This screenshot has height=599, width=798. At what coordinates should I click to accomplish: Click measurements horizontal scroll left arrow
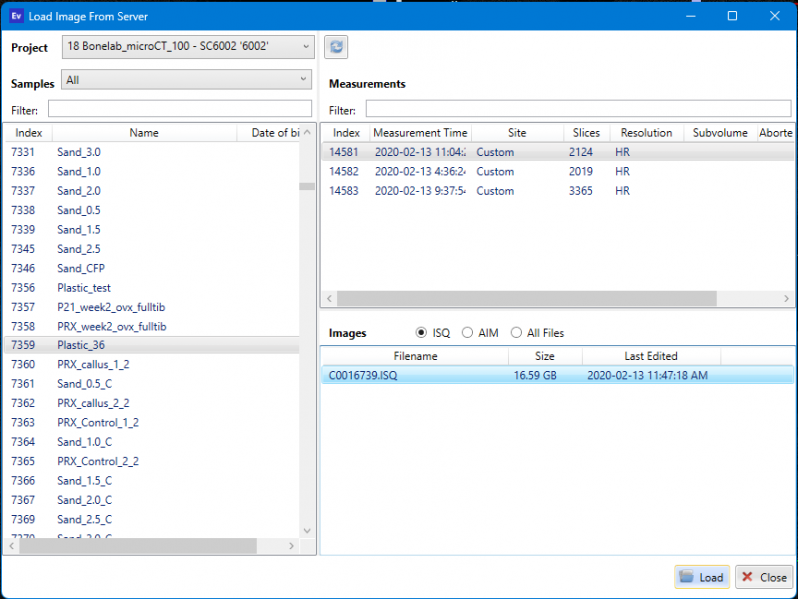pyautogui.click(x=329, y=298)
